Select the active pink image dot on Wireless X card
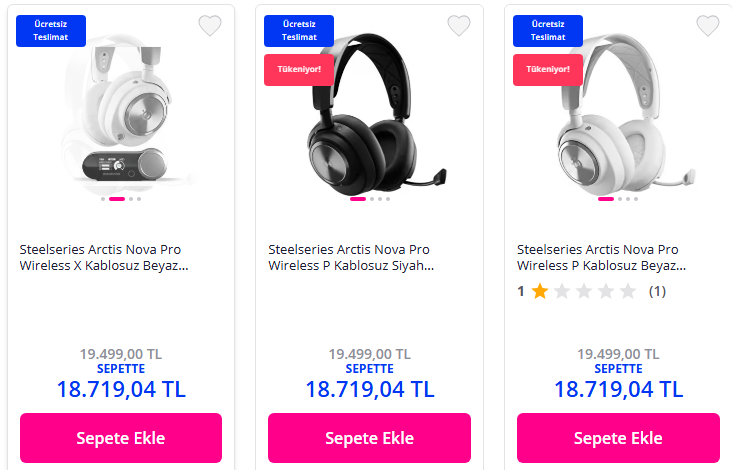732x470 pixels. point(117,199)
